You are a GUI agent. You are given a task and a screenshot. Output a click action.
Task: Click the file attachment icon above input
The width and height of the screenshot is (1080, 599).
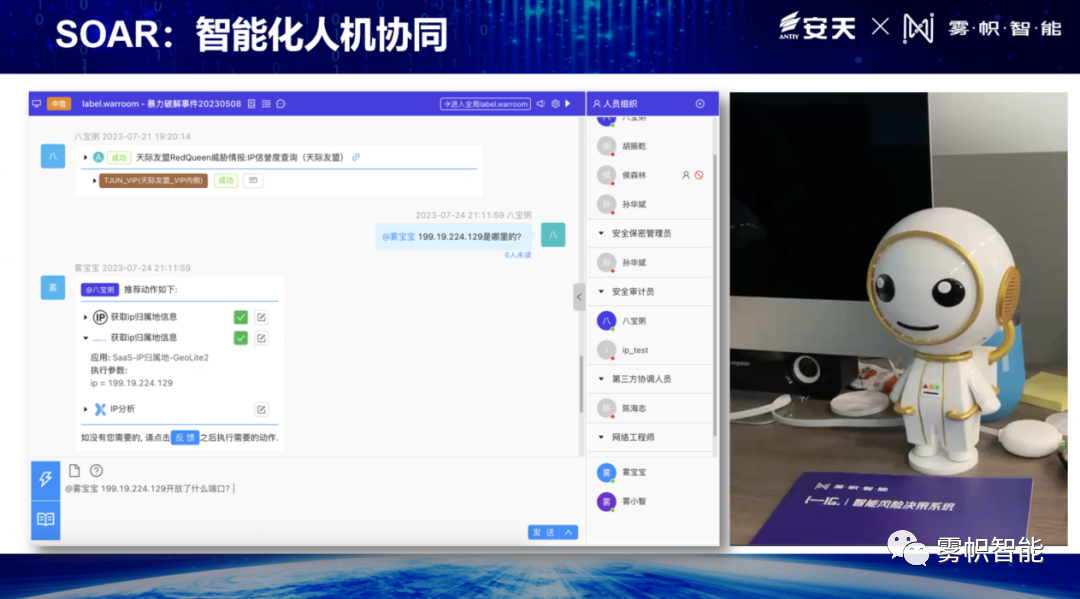(74, 471)
